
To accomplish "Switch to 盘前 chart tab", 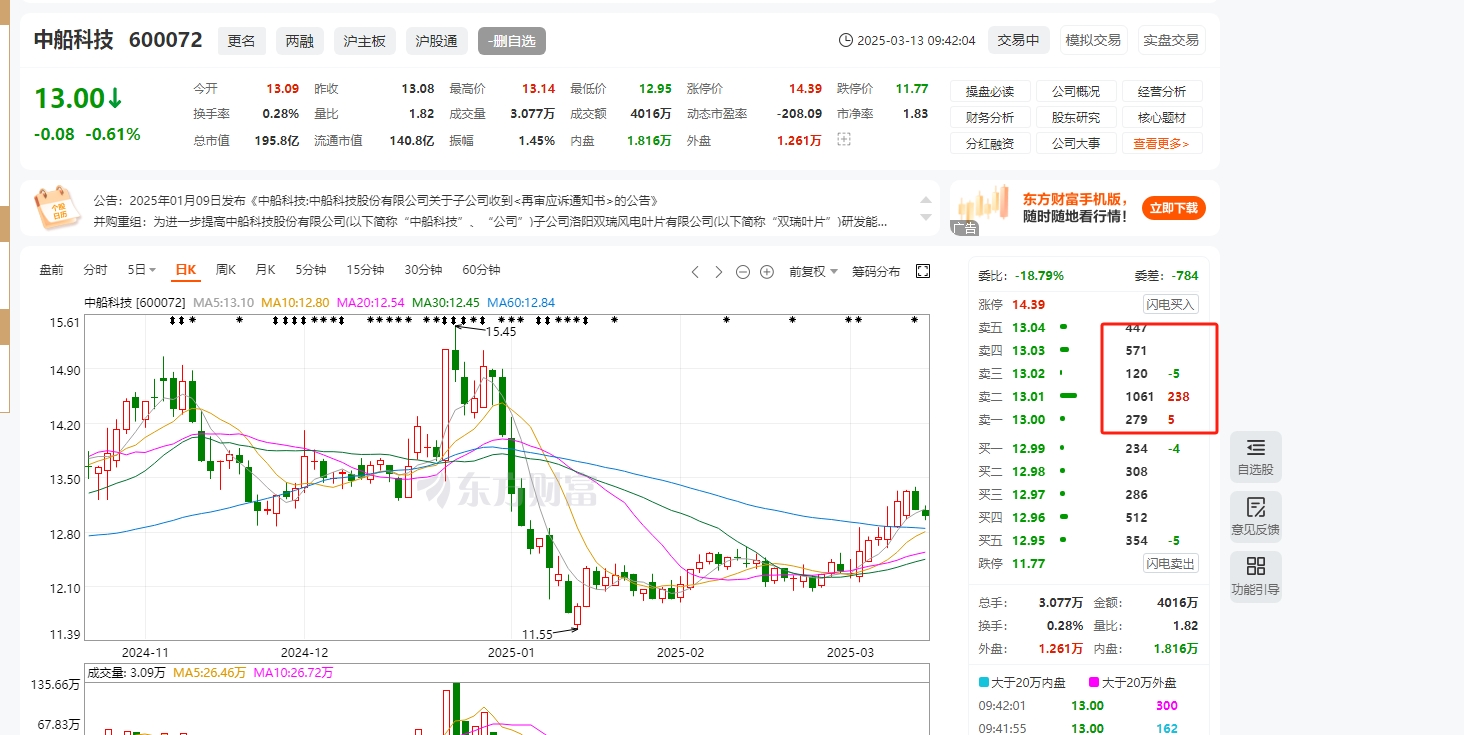I will (51, 270).
